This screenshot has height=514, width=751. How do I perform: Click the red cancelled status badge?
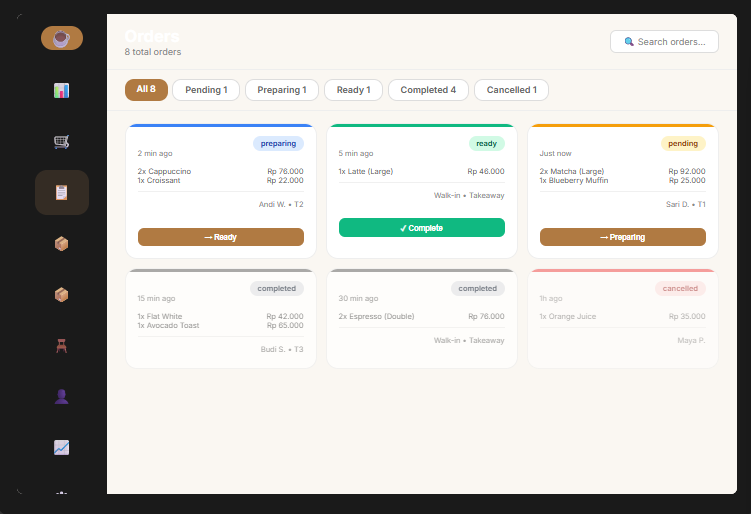coord(680,288)
